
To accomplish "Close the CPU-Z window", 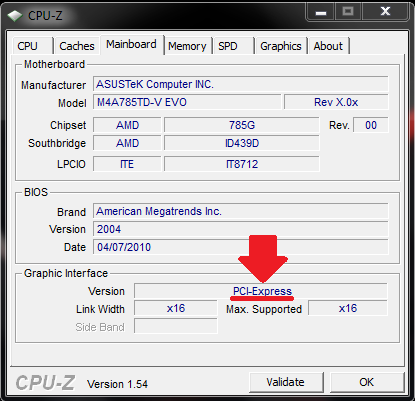I will point(385,12).
